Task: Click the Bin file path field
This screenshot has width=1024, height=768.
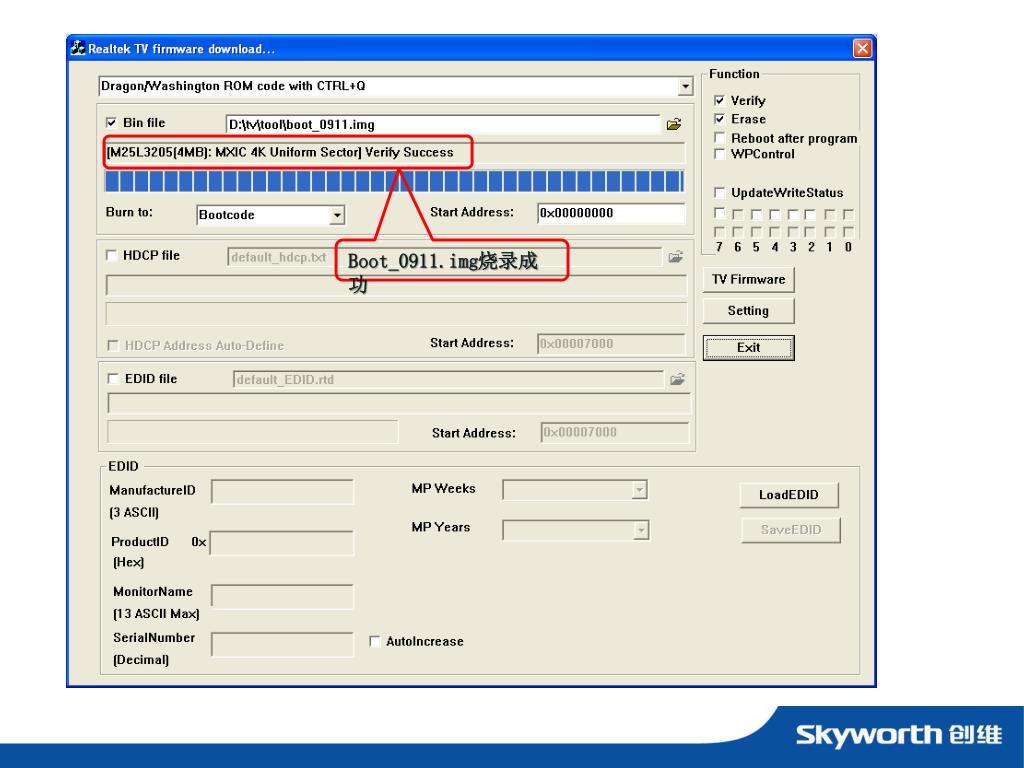Action: (443, 124)
